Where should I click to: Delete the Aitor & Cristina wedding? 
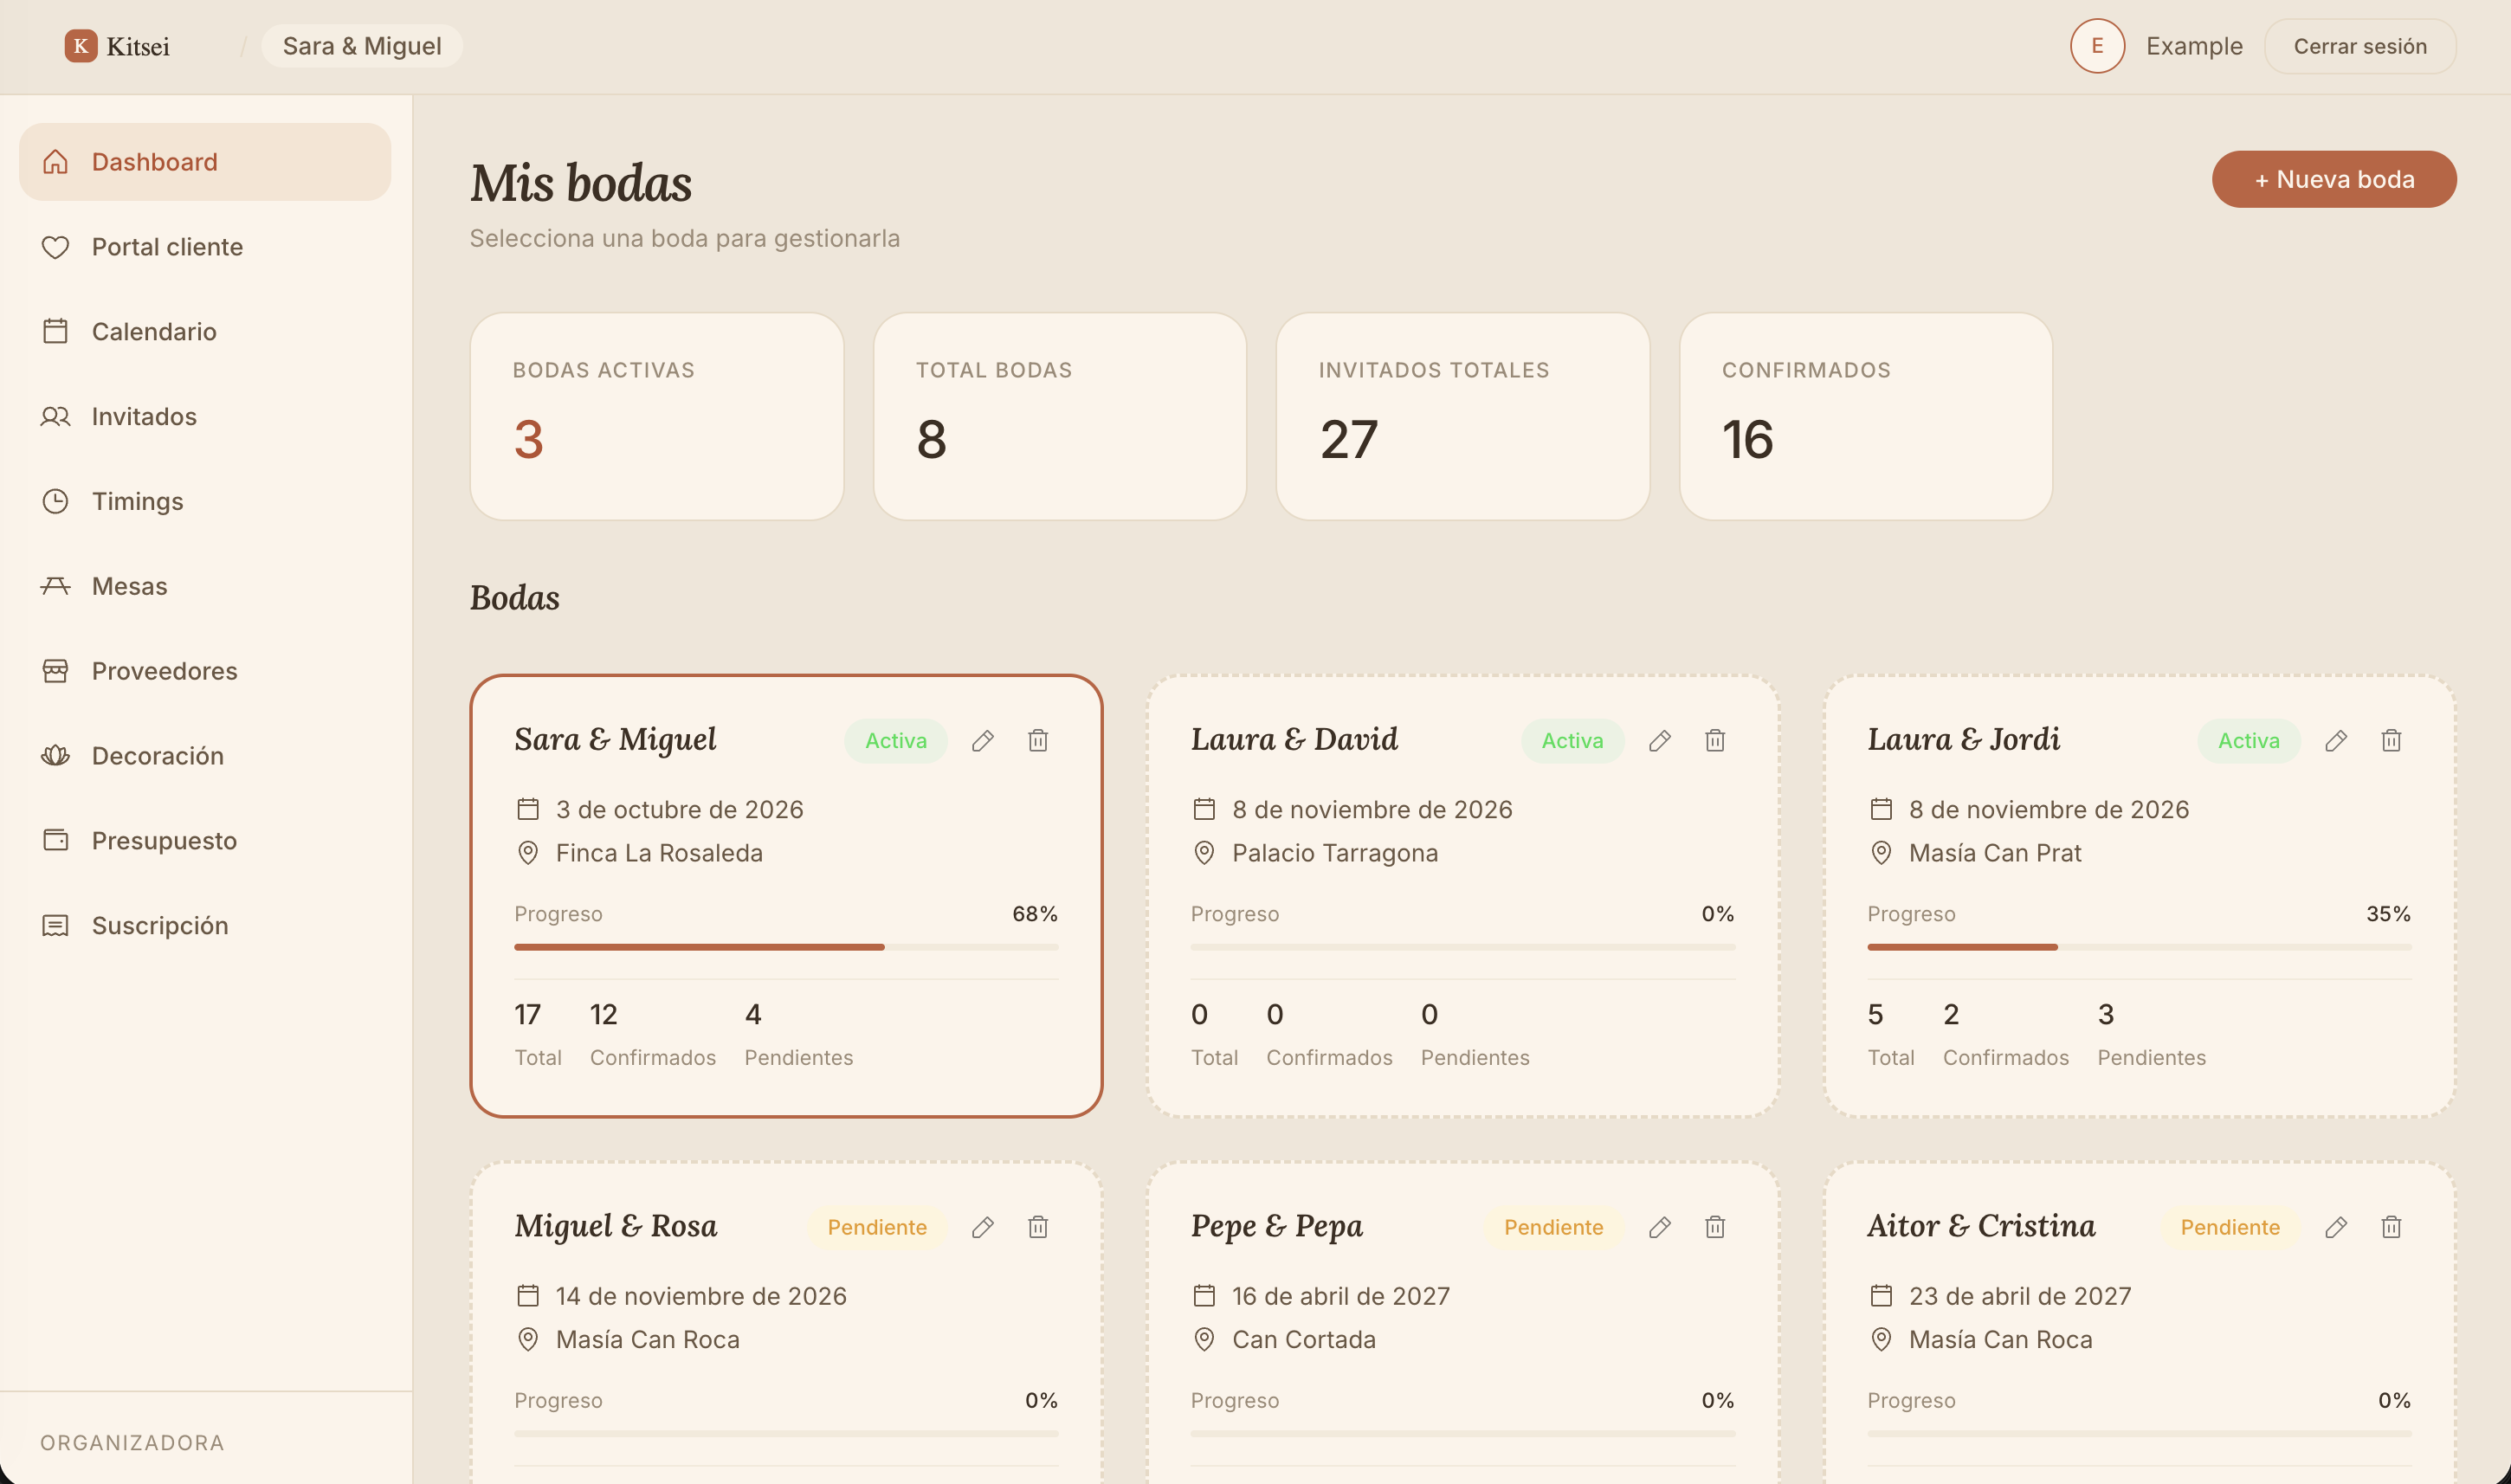point(2391,1227)
